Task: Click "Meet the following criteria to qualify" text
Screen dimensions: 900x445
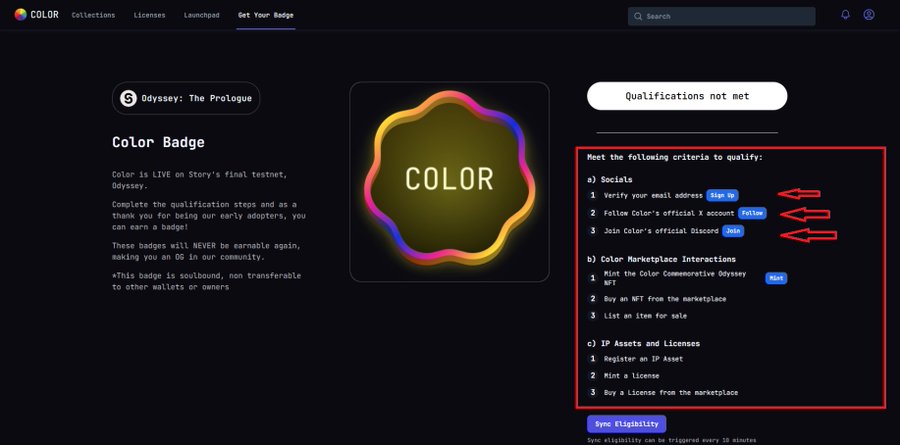Action: coord(675,157)
